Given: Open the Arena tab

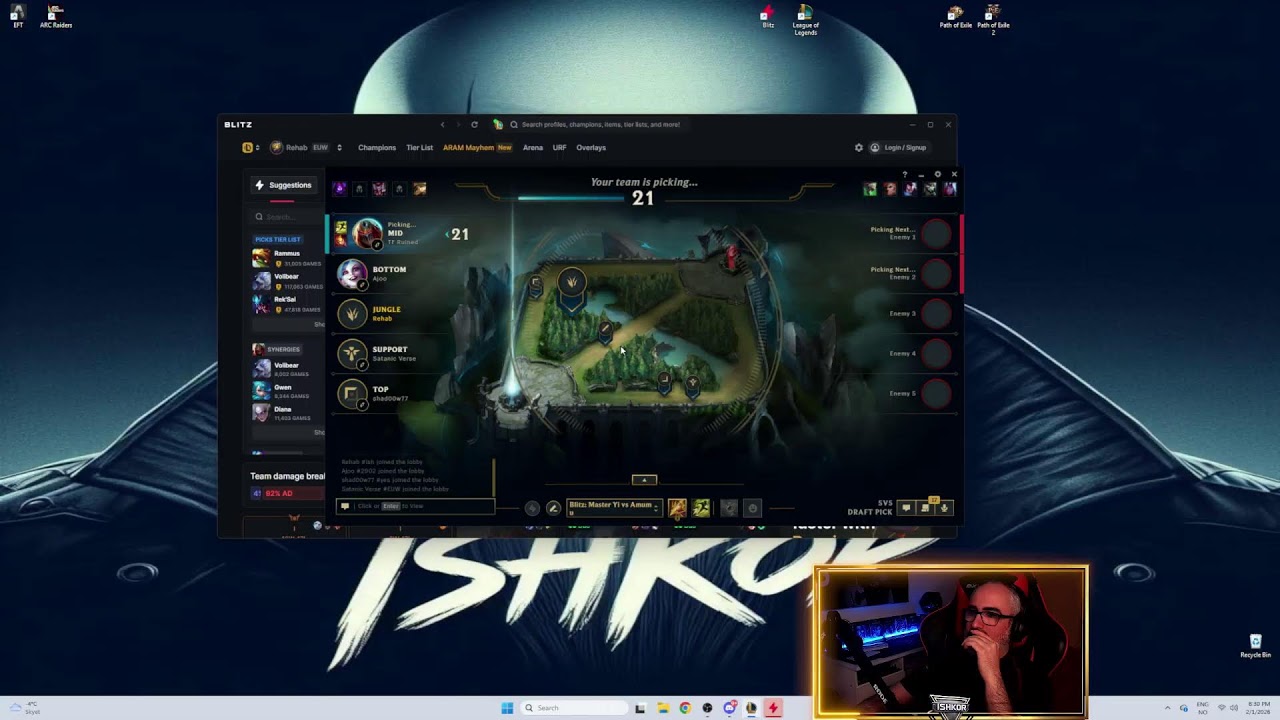Looking at the screenshot, I should (533, 148).
